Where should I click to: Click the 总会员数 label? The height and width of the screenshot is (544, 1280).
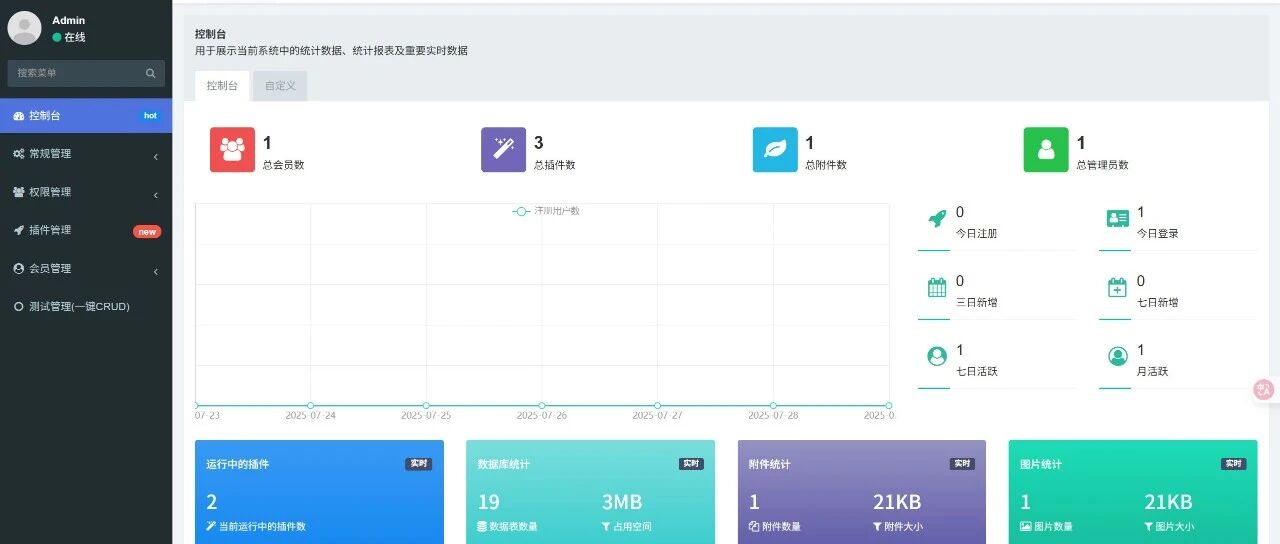click(283, 165)
